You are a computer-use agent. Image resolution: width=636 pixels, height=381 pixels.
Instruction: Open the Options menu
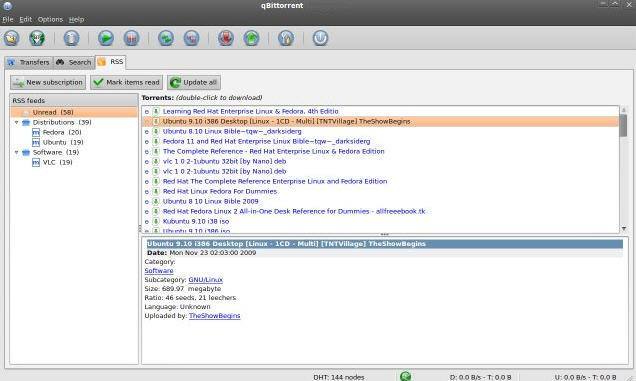point(50,19)
